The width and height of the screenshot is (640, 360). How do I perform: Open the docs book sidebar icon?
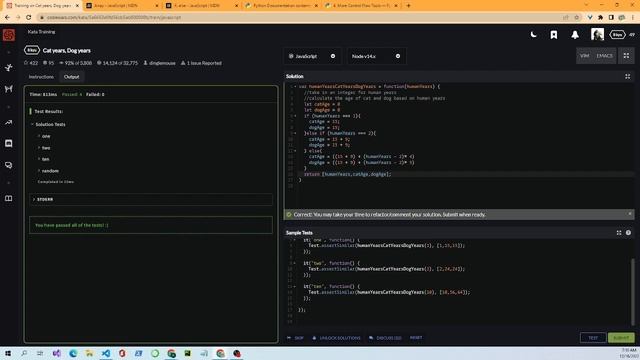pos(9,198)
